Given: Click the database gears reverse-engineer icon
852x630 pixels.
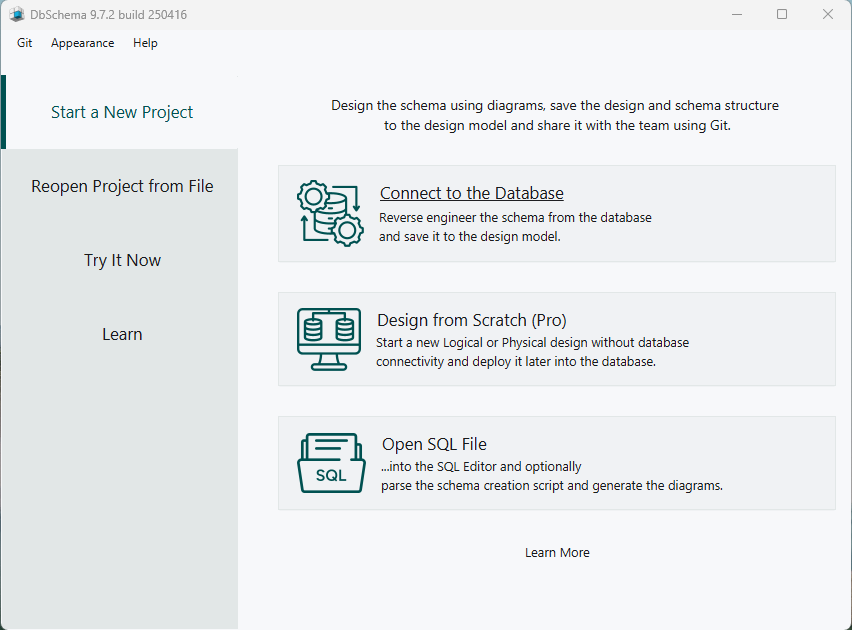Looking at the screenshot, I should [x=330, y=213].
